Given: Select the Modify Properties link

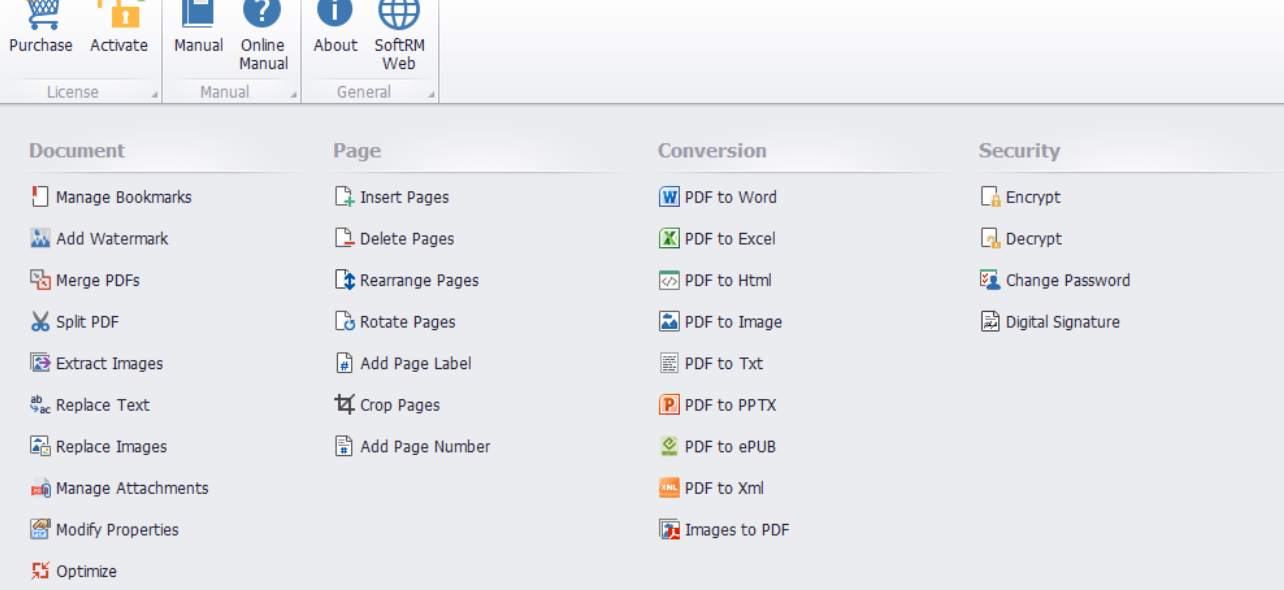Looking at the screenshot, I should 118,530.
